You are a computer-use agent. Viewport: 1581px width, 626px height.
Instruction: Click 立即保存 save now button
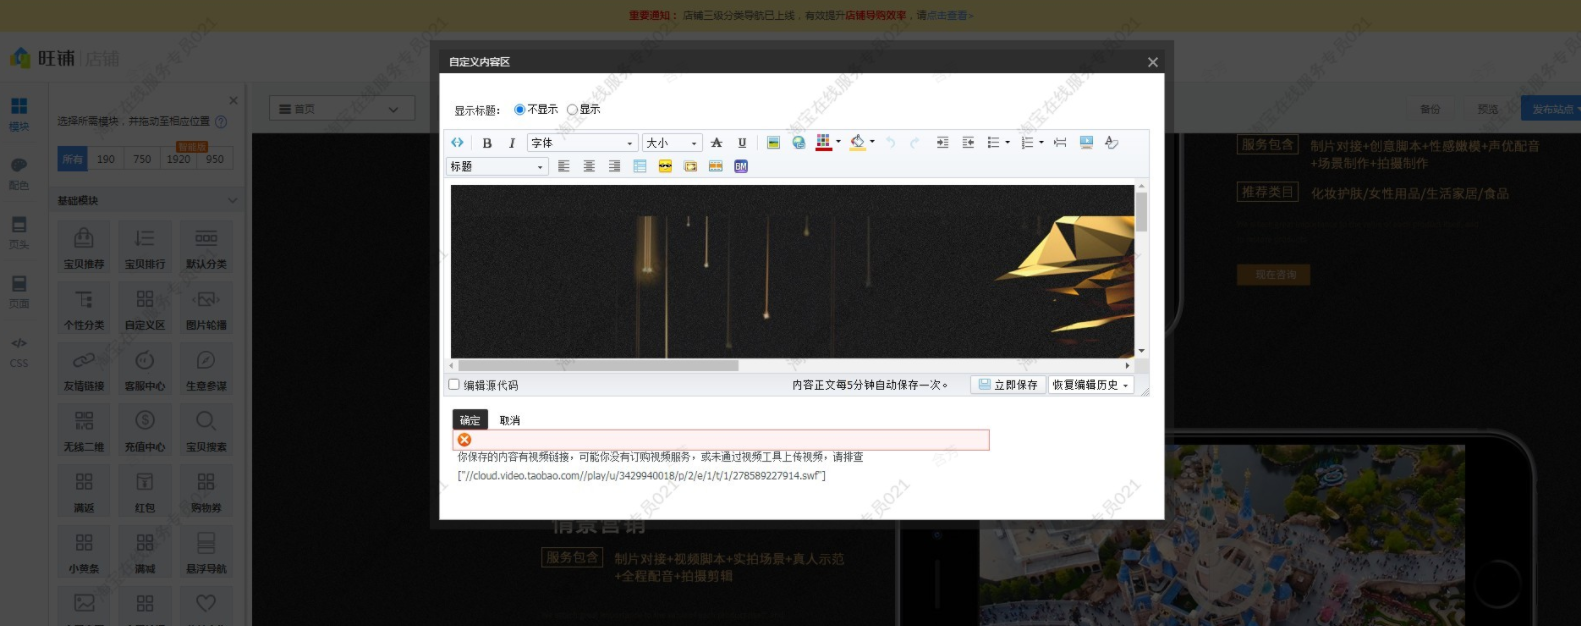(1008, 385)
